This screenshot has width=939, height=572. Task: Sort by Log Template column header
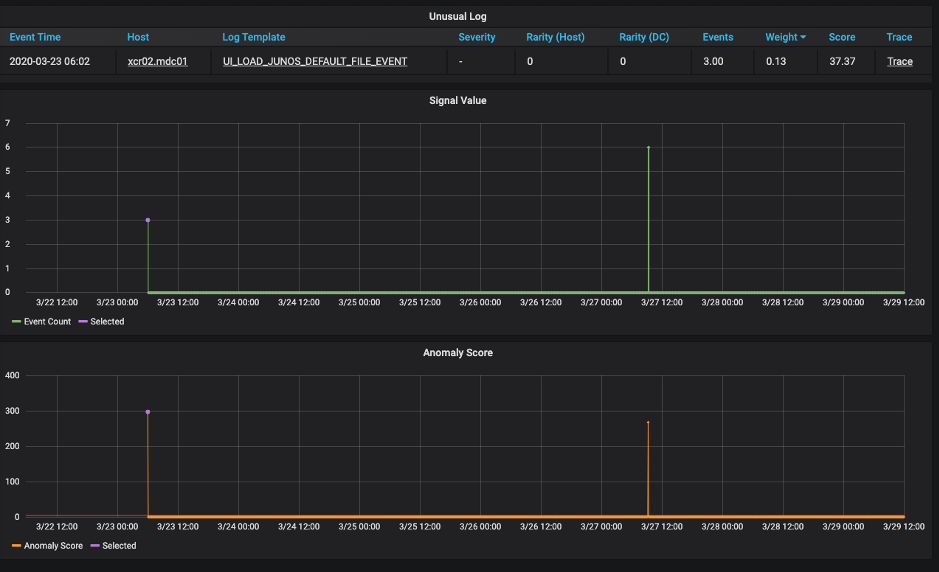point(253,37)
